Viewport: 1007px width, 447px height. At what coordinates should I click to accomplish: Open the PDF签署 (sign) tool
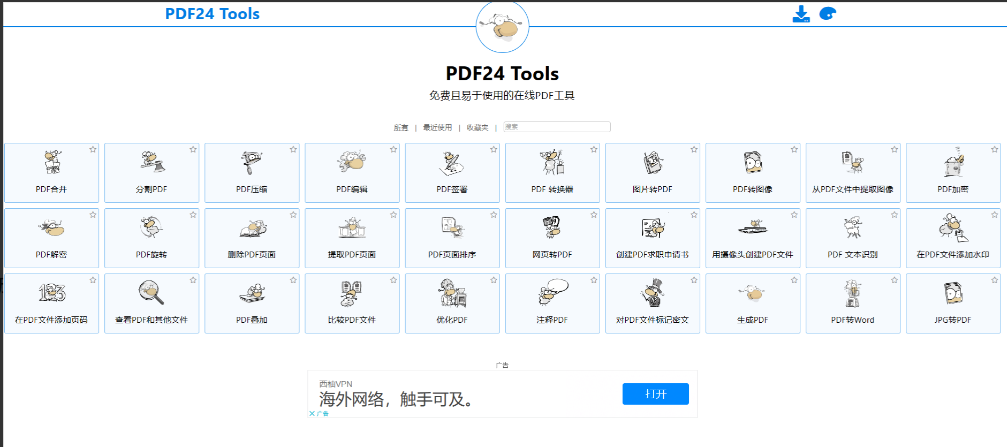[x=452, y=173]
